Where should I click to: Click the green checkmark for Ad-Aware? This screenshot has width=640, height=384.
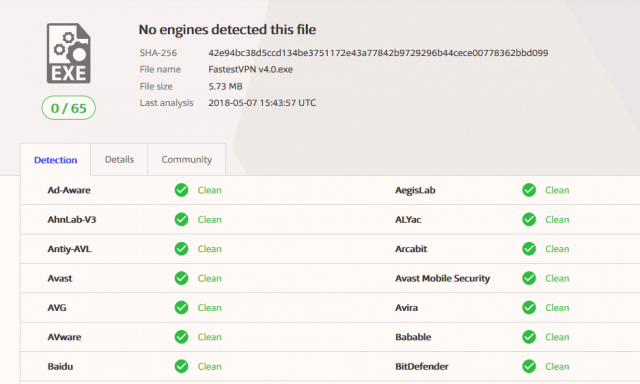[181, 190]
